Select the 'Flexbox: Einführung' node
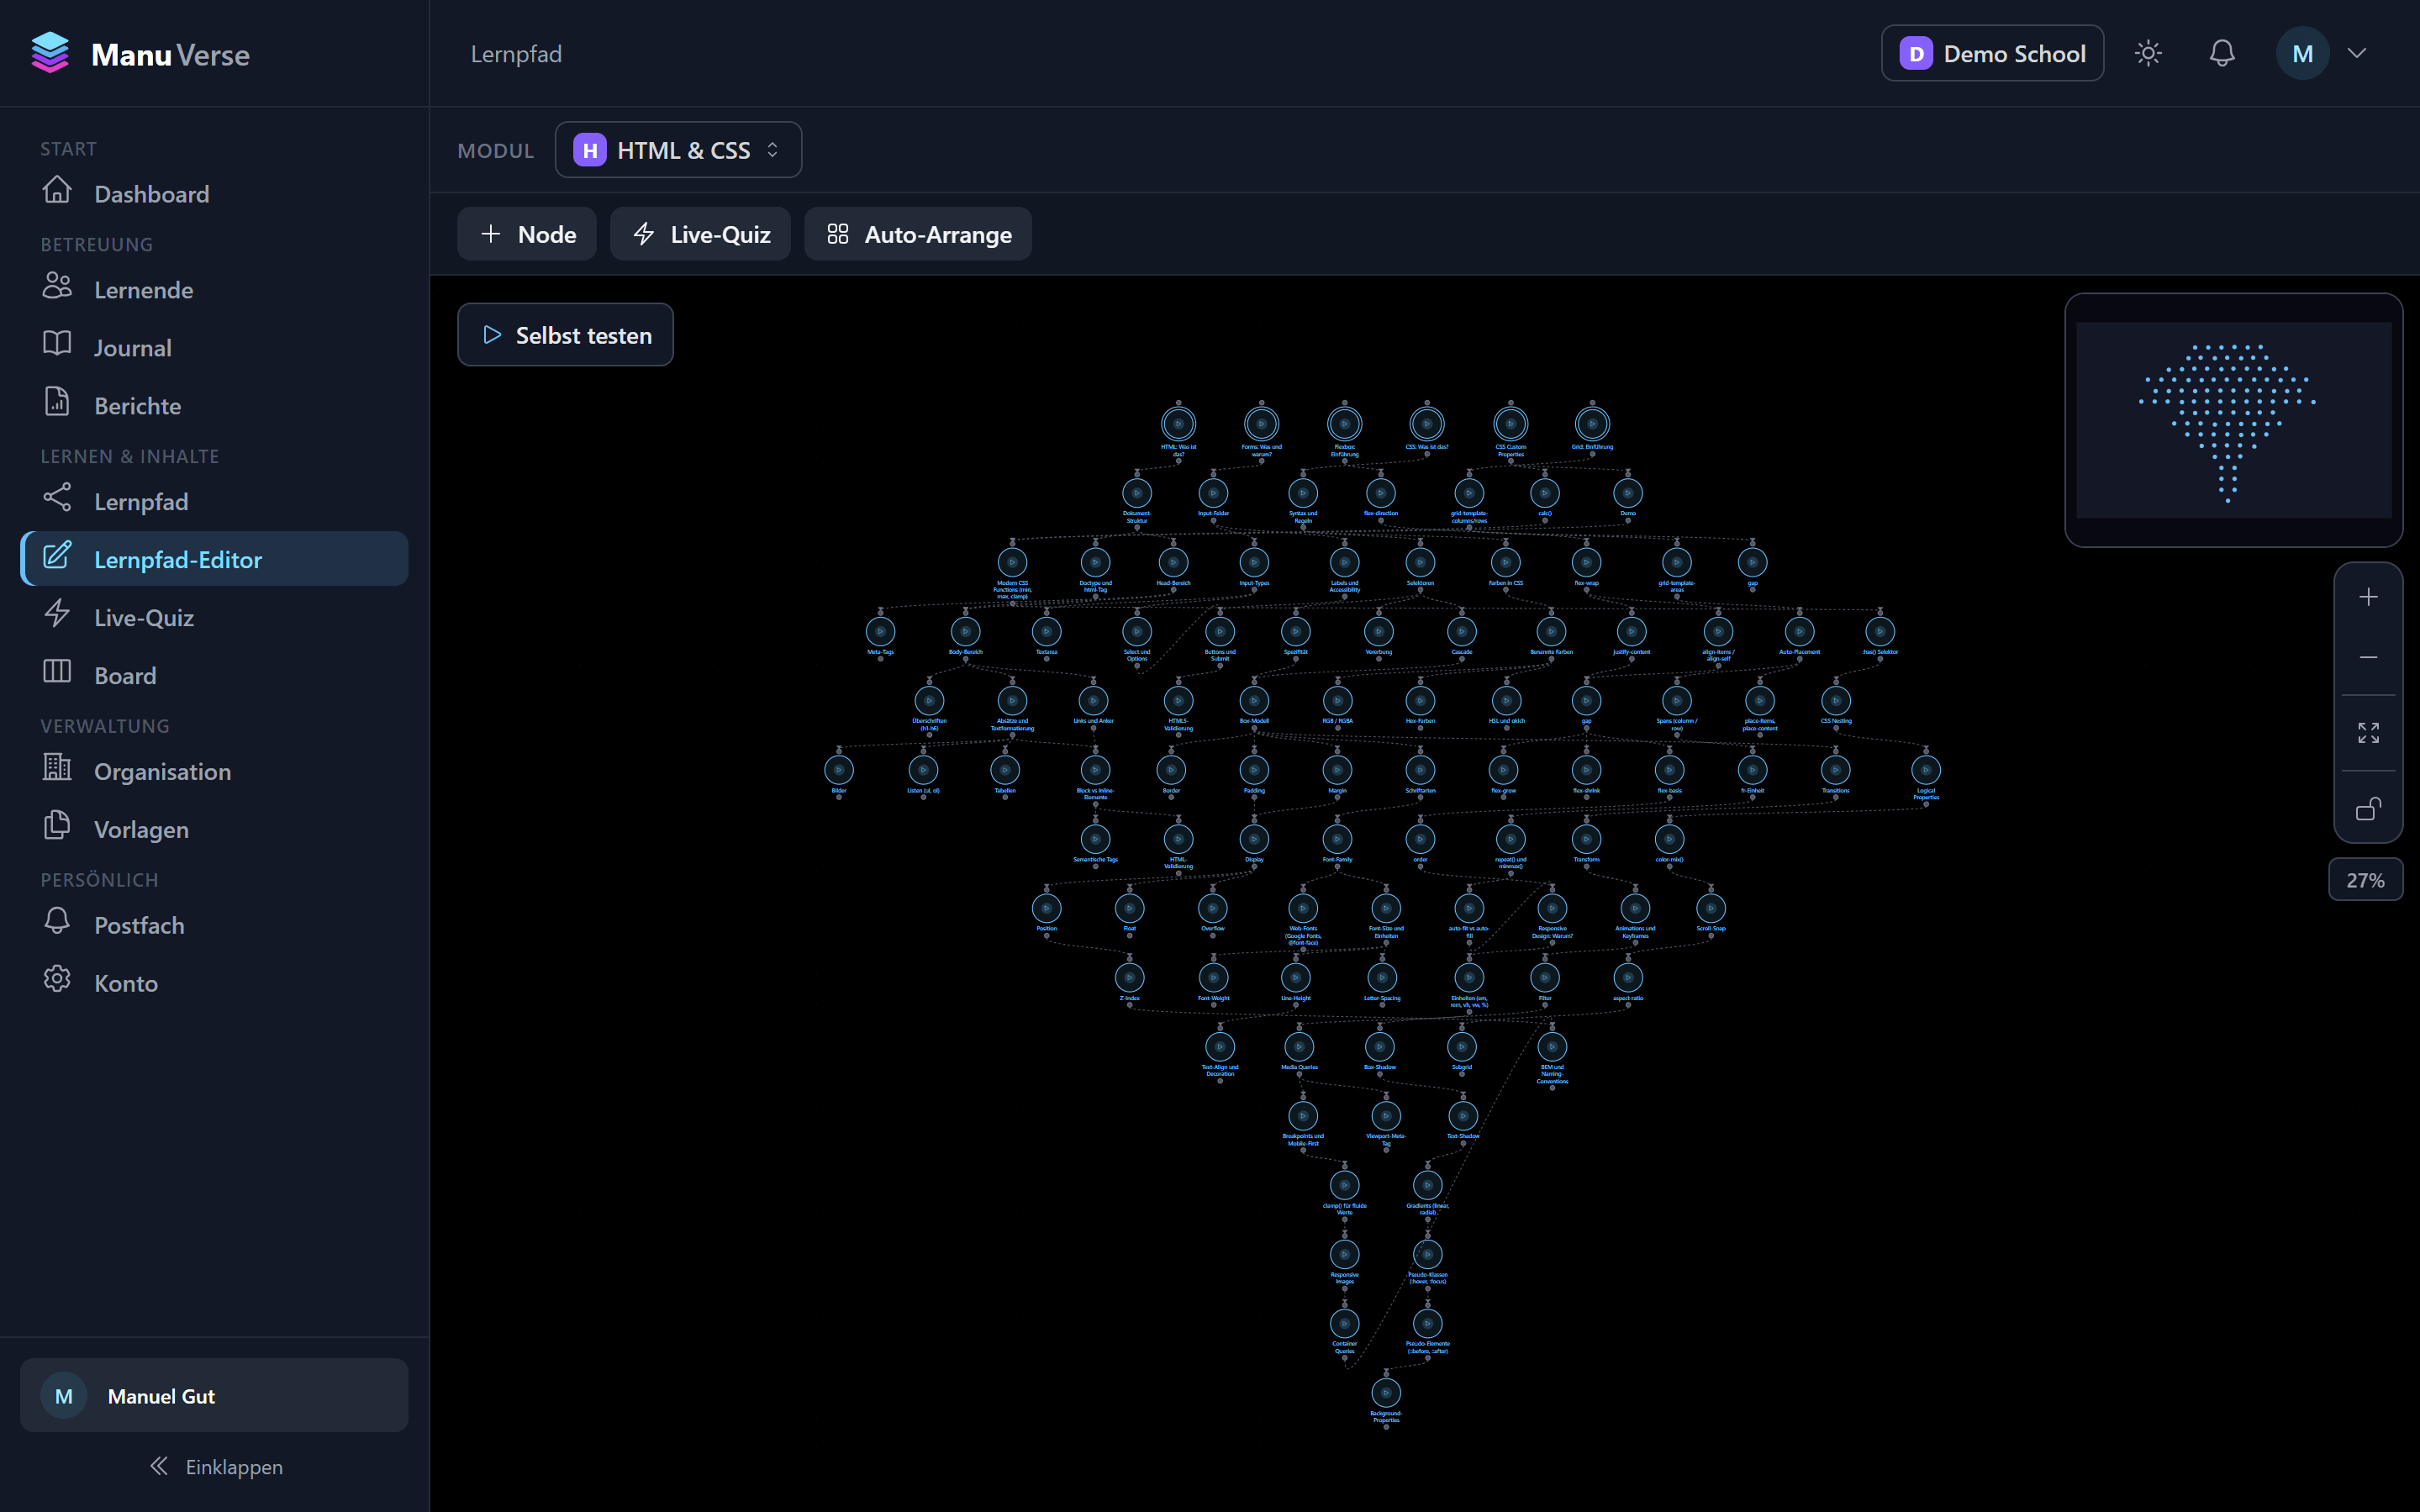The image size is (2420, 1512). click(1344, 424)
